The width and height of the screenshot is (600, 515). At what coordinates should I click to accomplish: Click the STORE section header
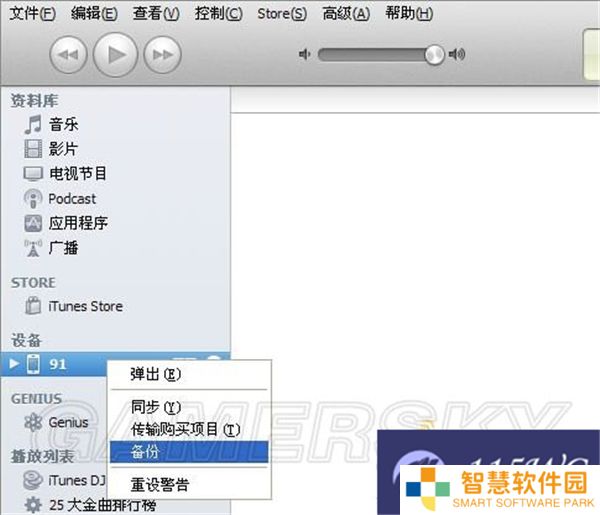click(33, 283)
